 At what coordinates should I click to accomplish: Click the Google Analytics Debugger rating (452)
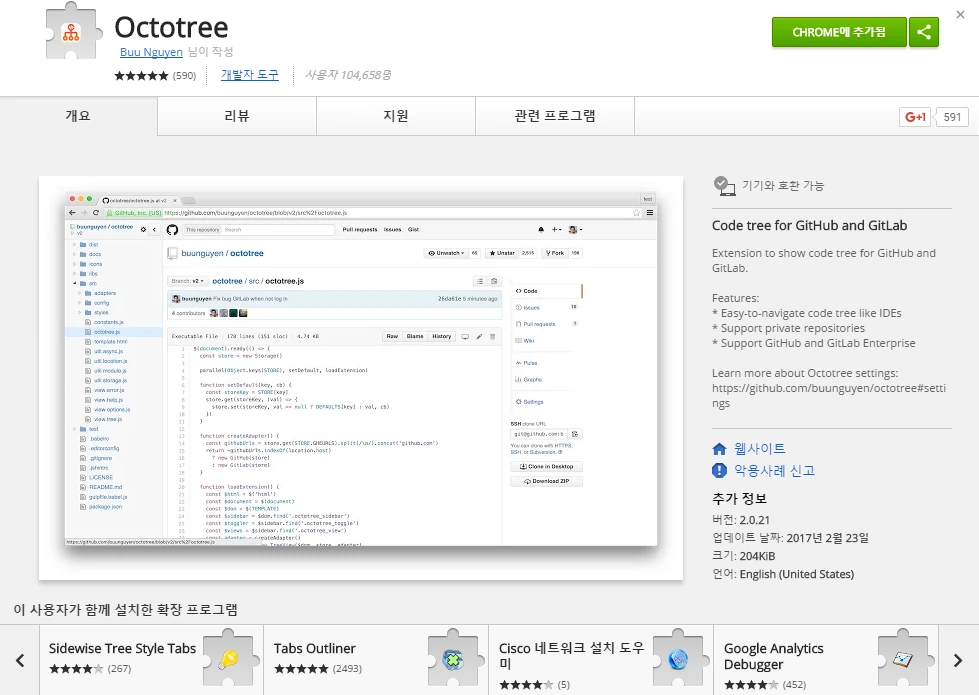click(x=765, y=684)
